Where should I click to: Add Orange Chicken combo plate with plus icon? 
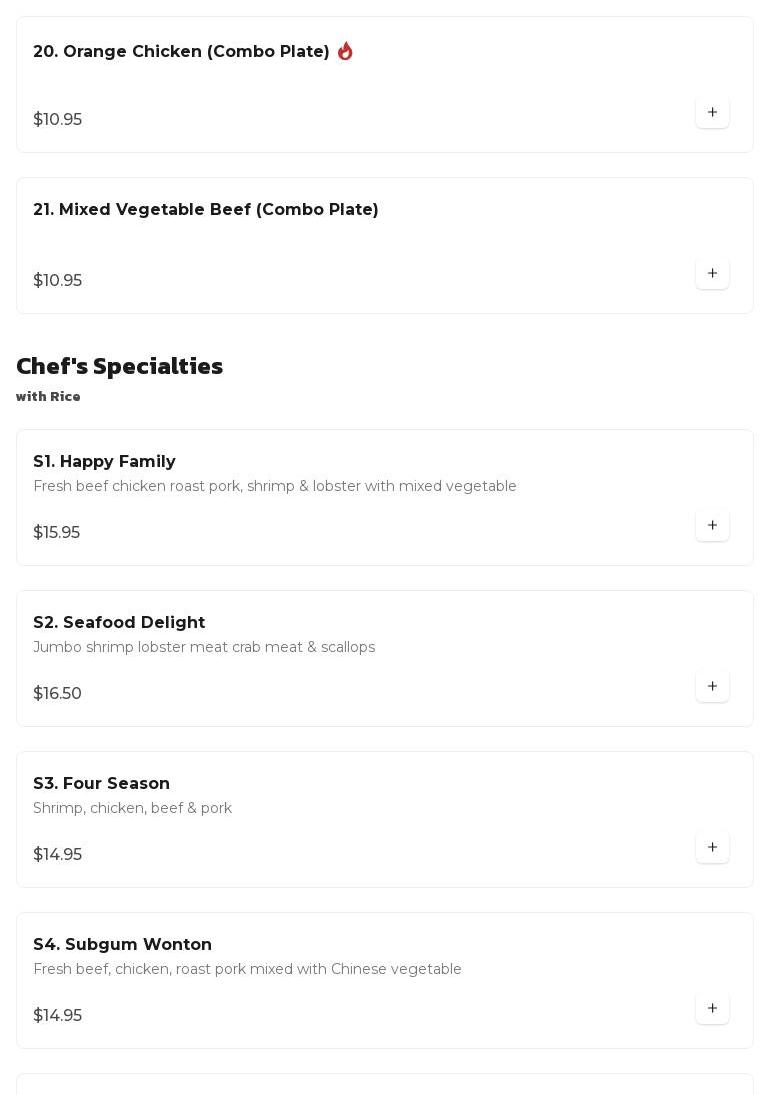coord(712,113)
